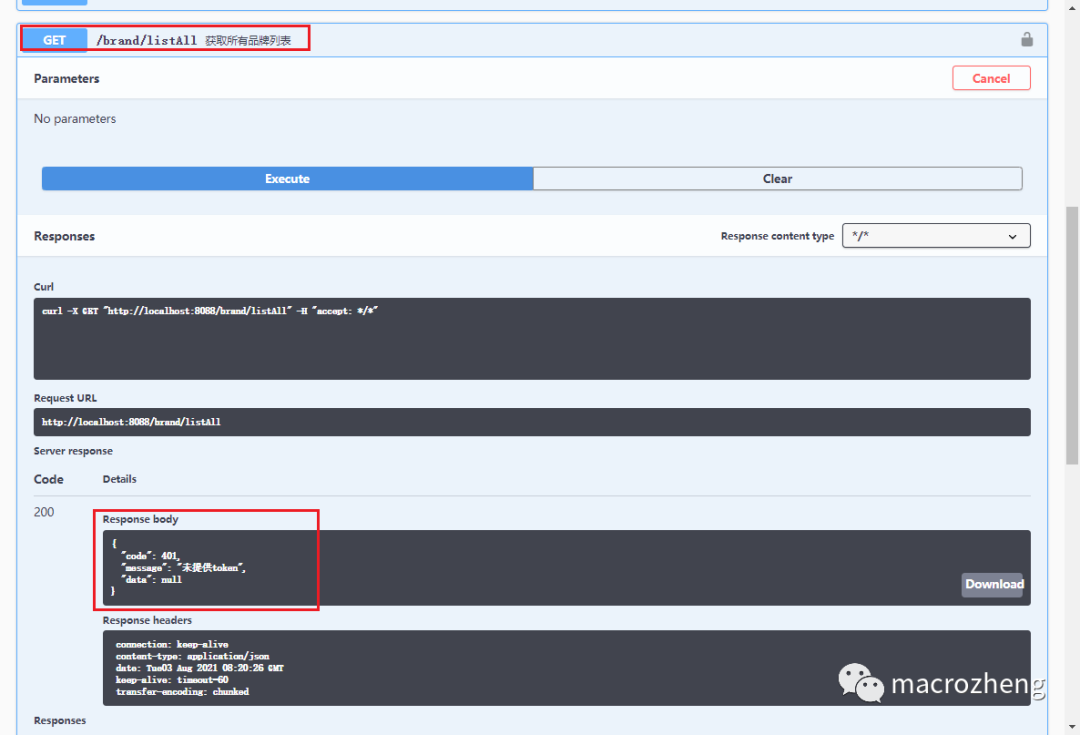Collapse the /brand/listAll endpoint path
The width and height of the screenshot is (1080, 735).
146,41
